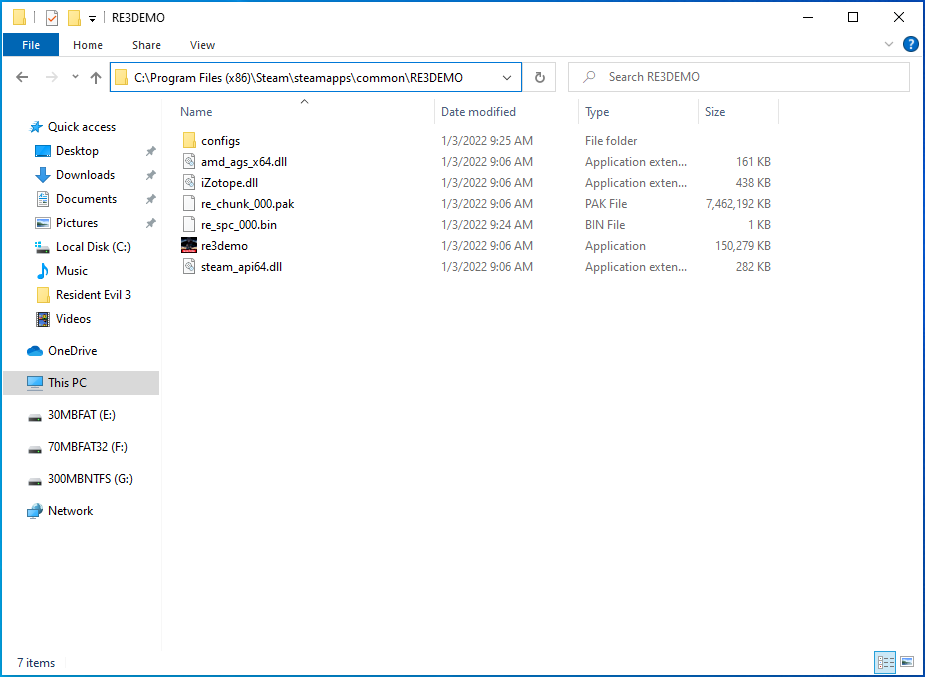Click the Documents pin icon

pos(150,199)
